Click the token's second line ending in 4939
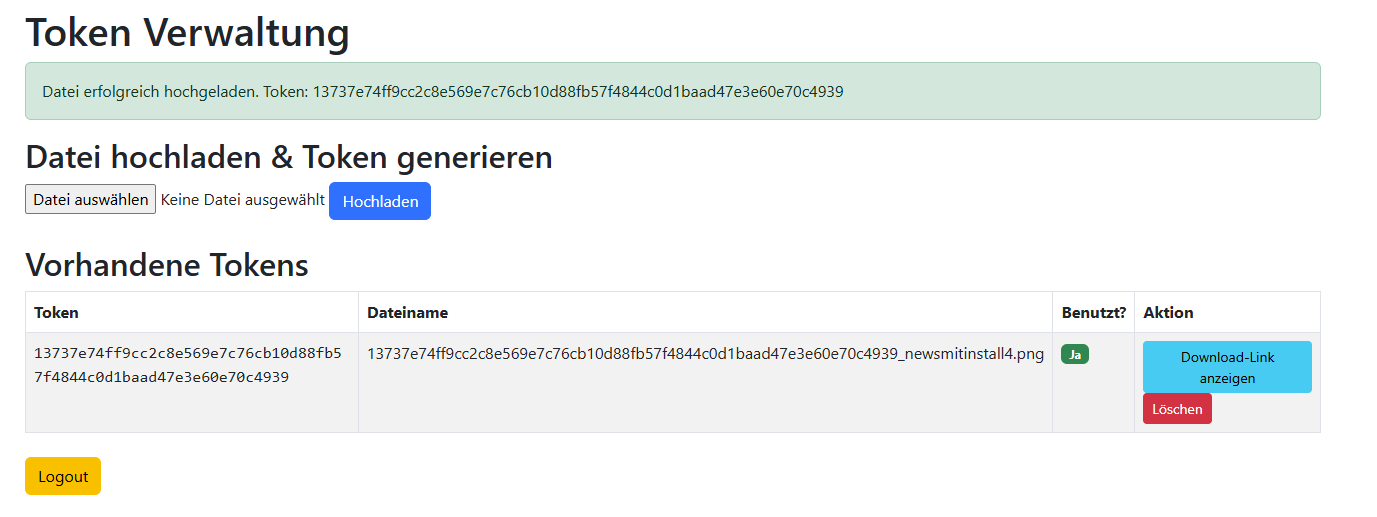 161,377
